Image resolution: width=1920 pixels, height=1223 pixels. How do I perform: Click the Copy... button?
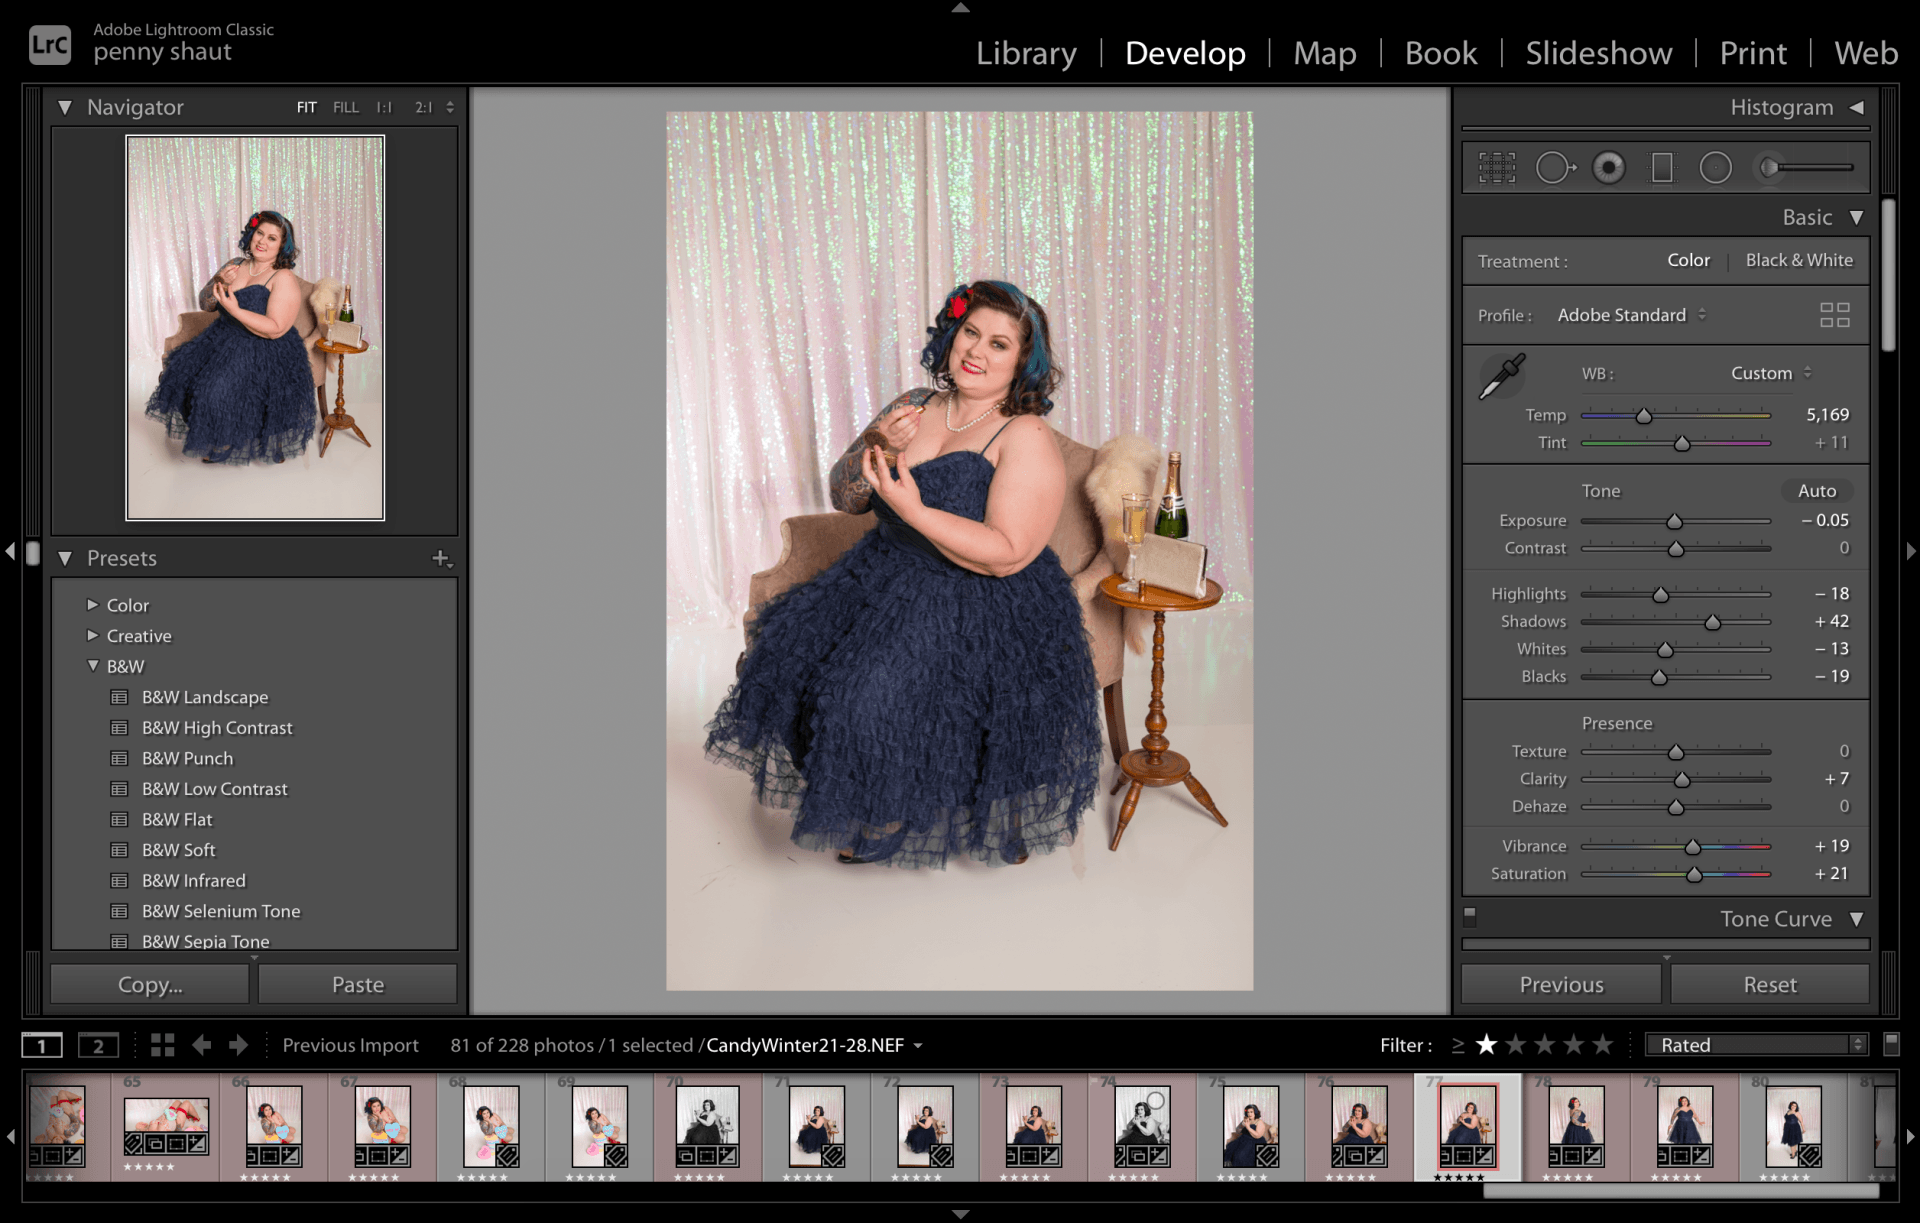[x=150, y=985]
